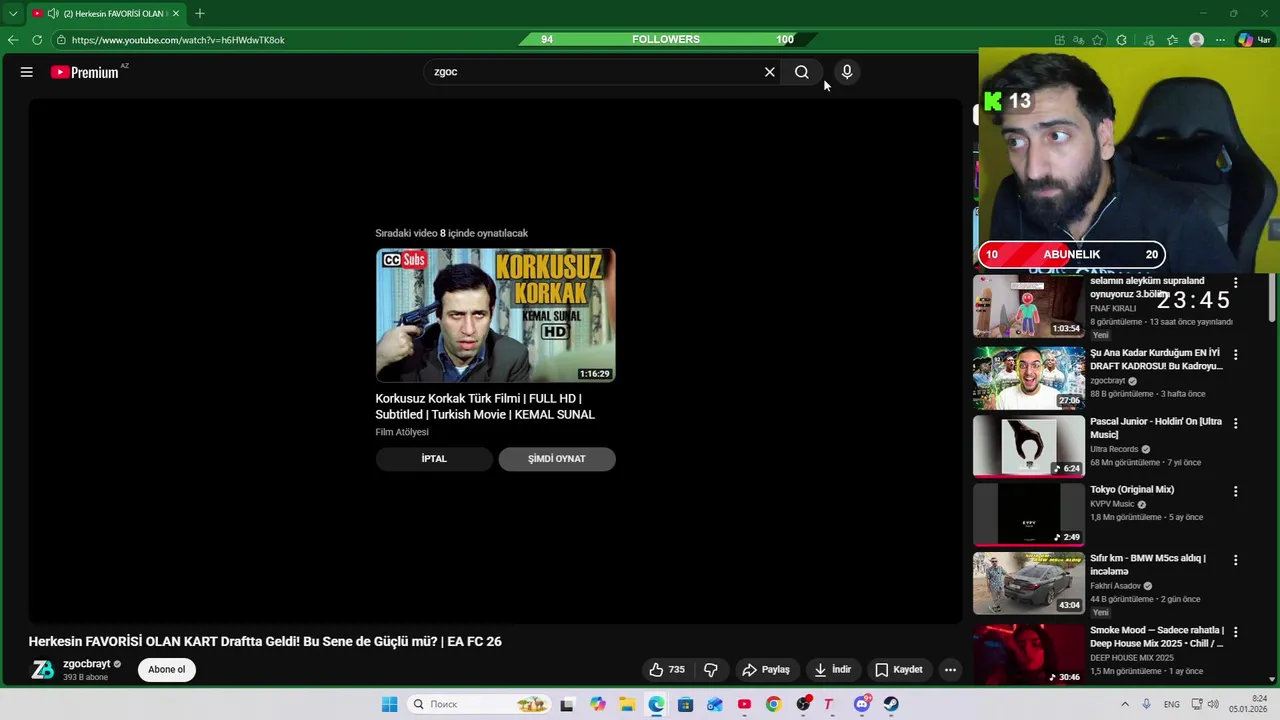Open zgocbrayt channel avatar
This screenshot has width=1280, height=720.
[42, 670]
